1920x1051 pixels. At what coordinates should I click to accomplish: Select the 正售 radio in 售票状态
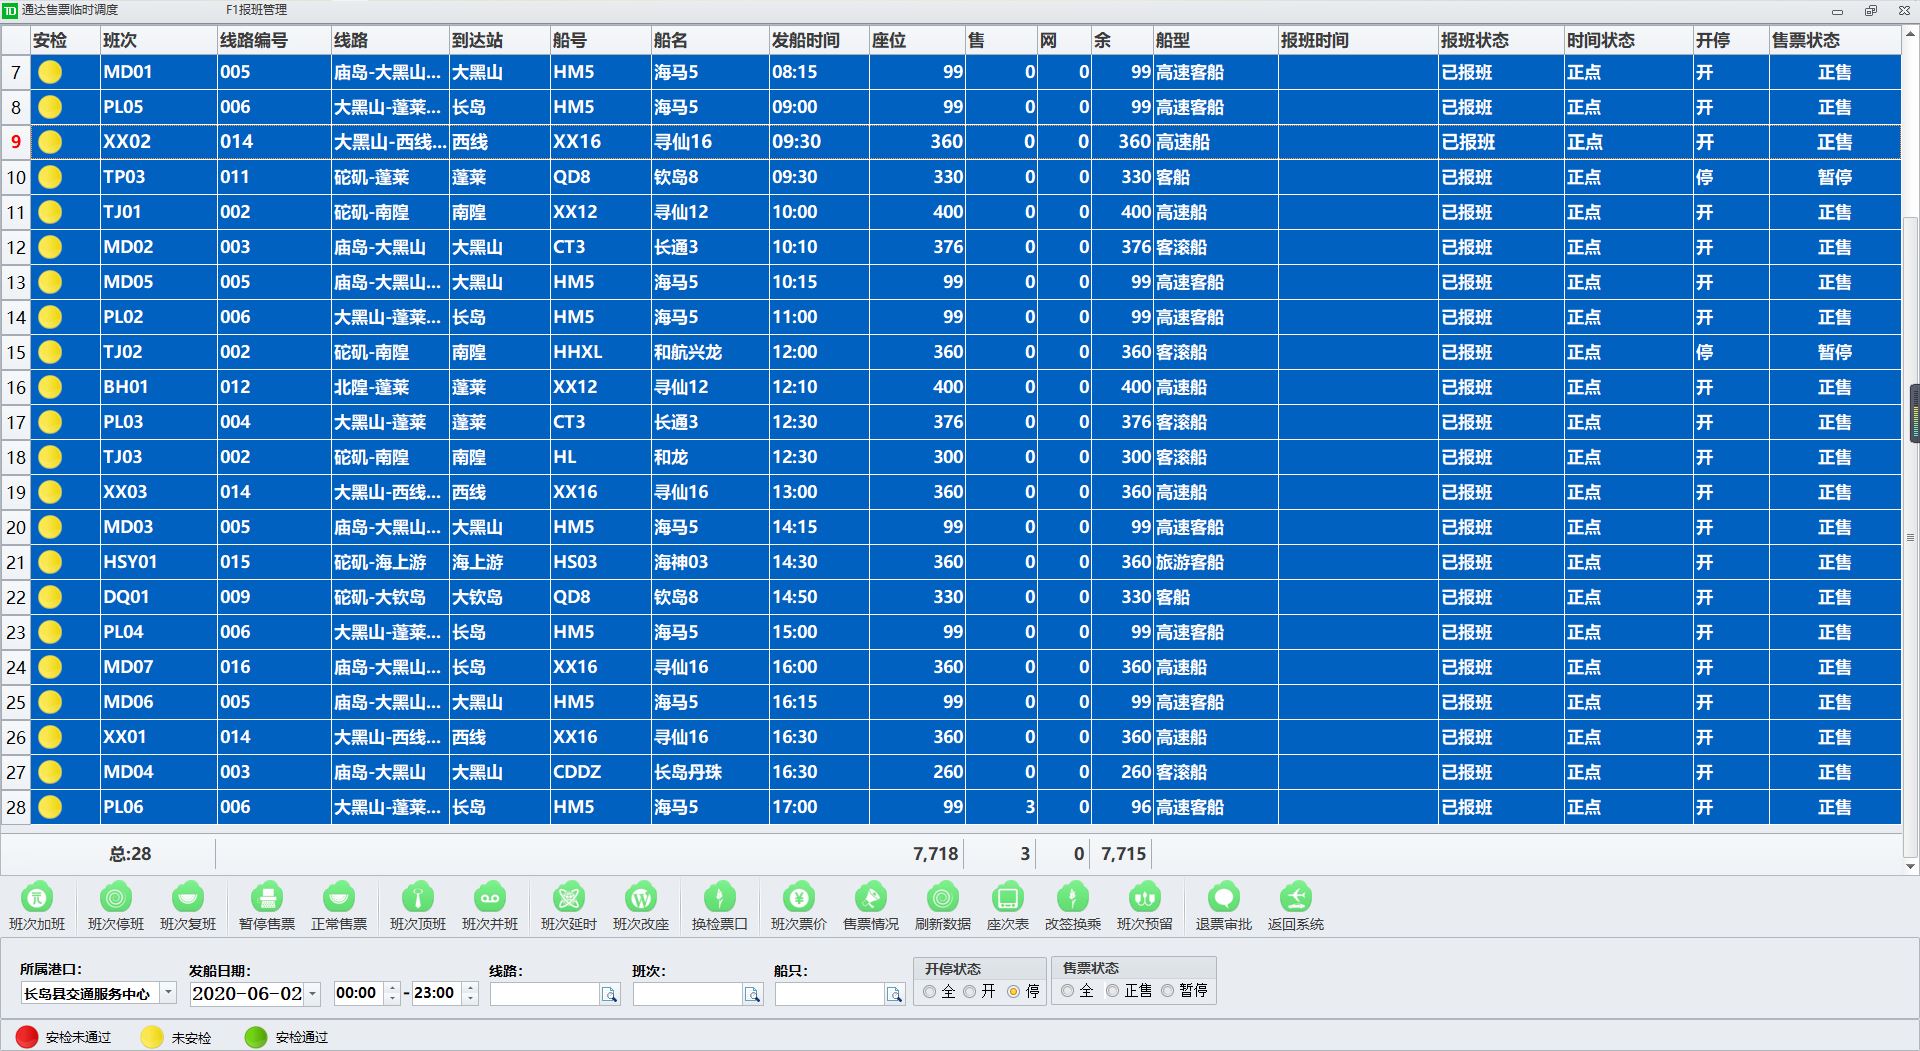point(1112,990)
